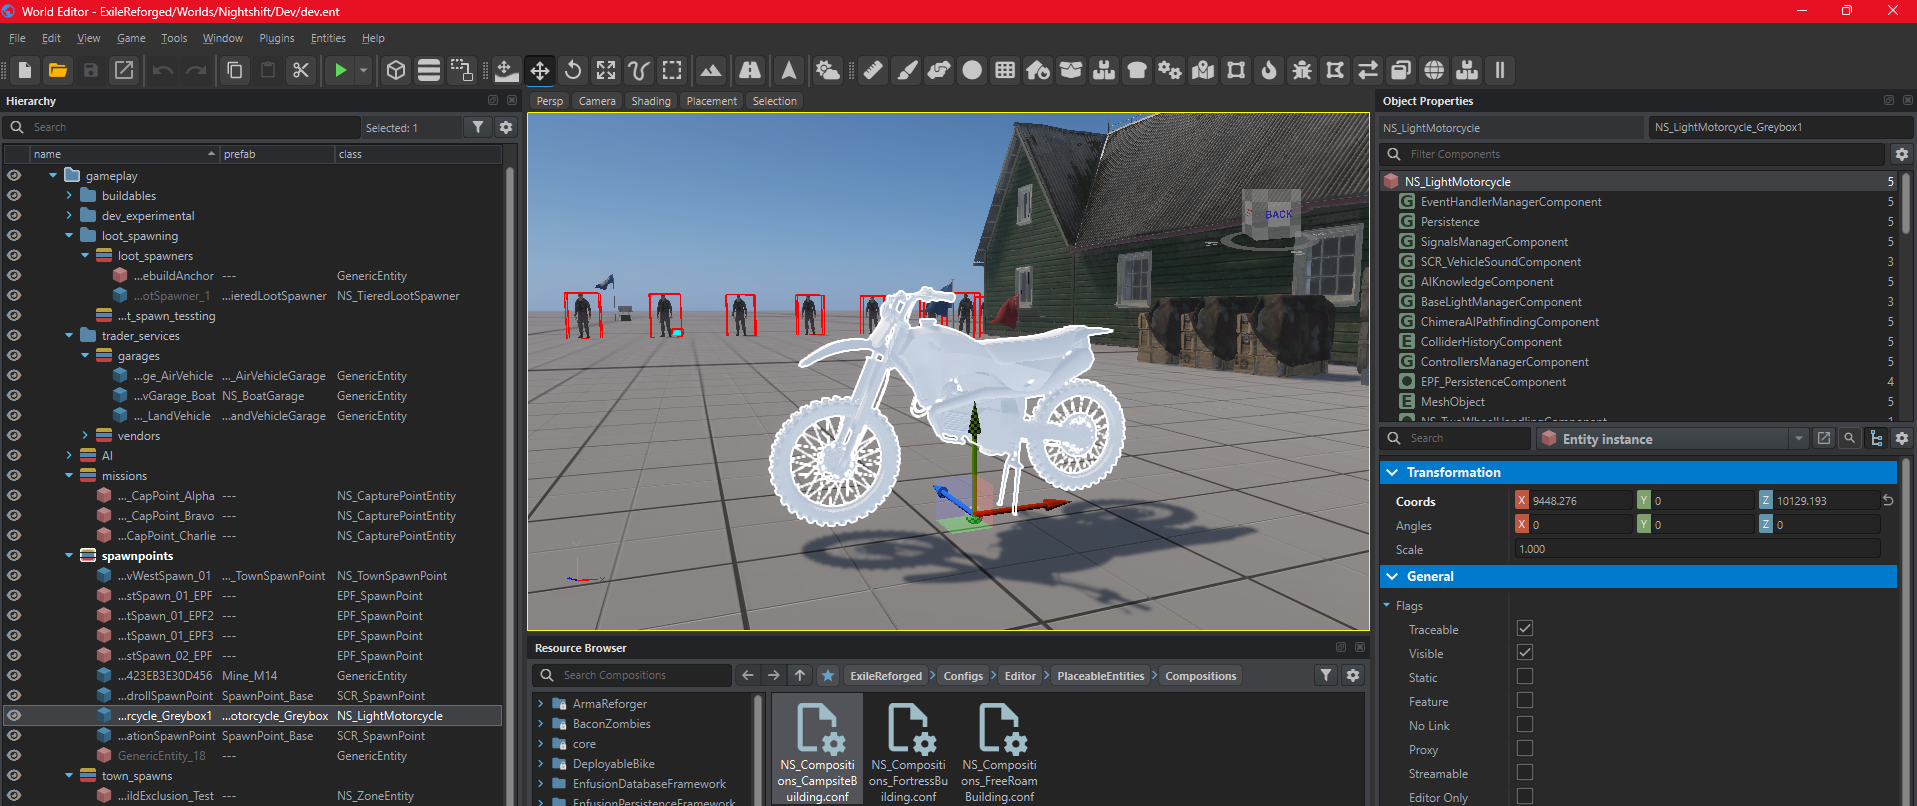Screen dimensions: 1917x806
Task: Enable the No Link checkbox
Action: point(1525,724)
